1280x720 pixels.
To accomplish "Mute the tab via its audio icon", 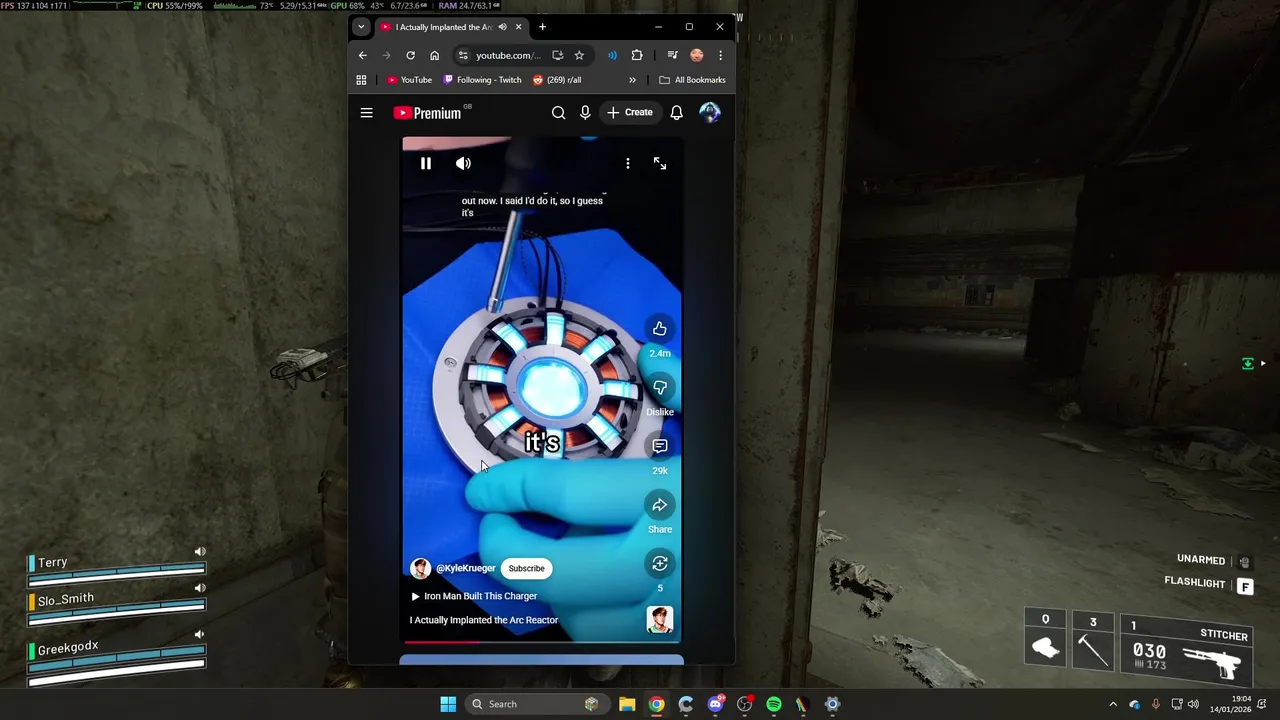I will pyautogui.click(x=502, y=27).
